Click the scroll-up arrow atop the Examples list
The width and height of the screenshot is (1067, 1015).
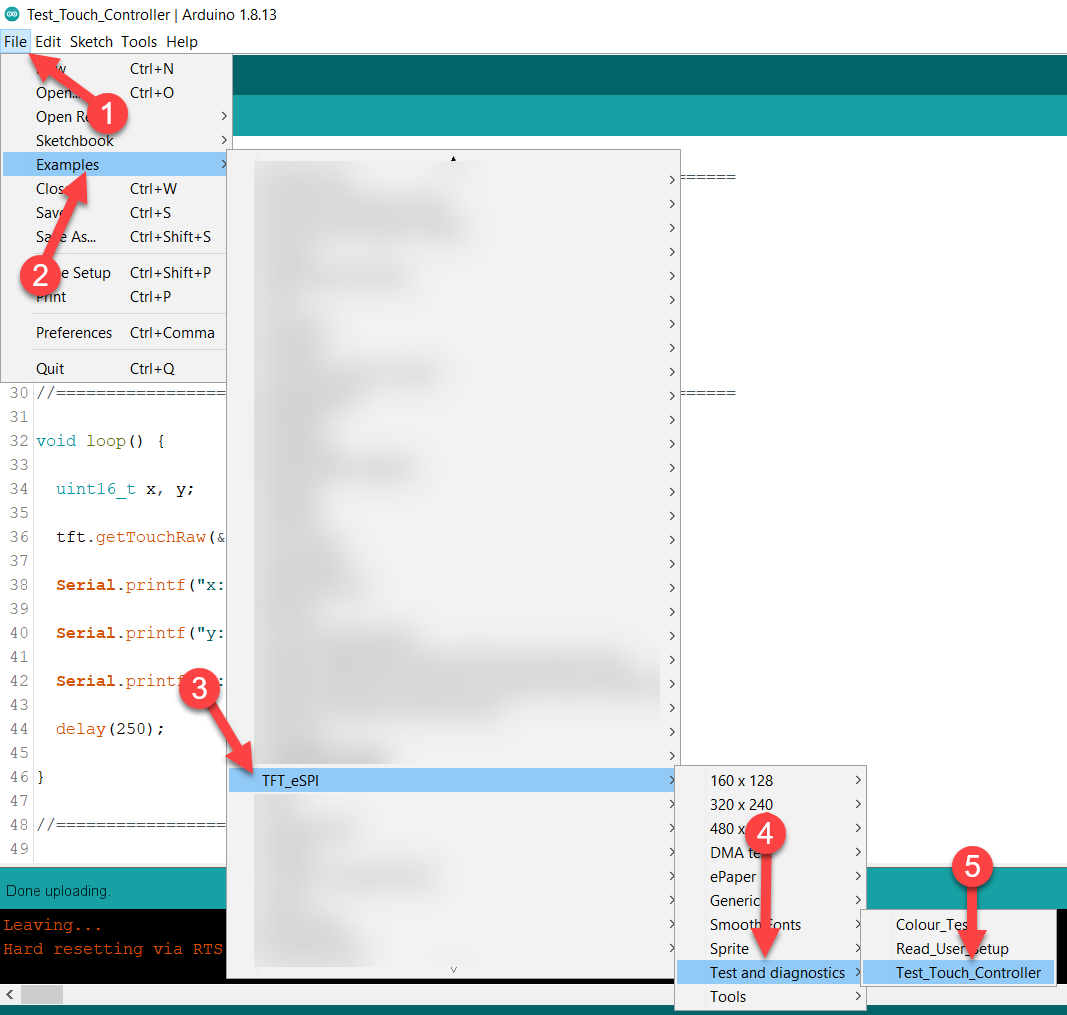[453, 159]
